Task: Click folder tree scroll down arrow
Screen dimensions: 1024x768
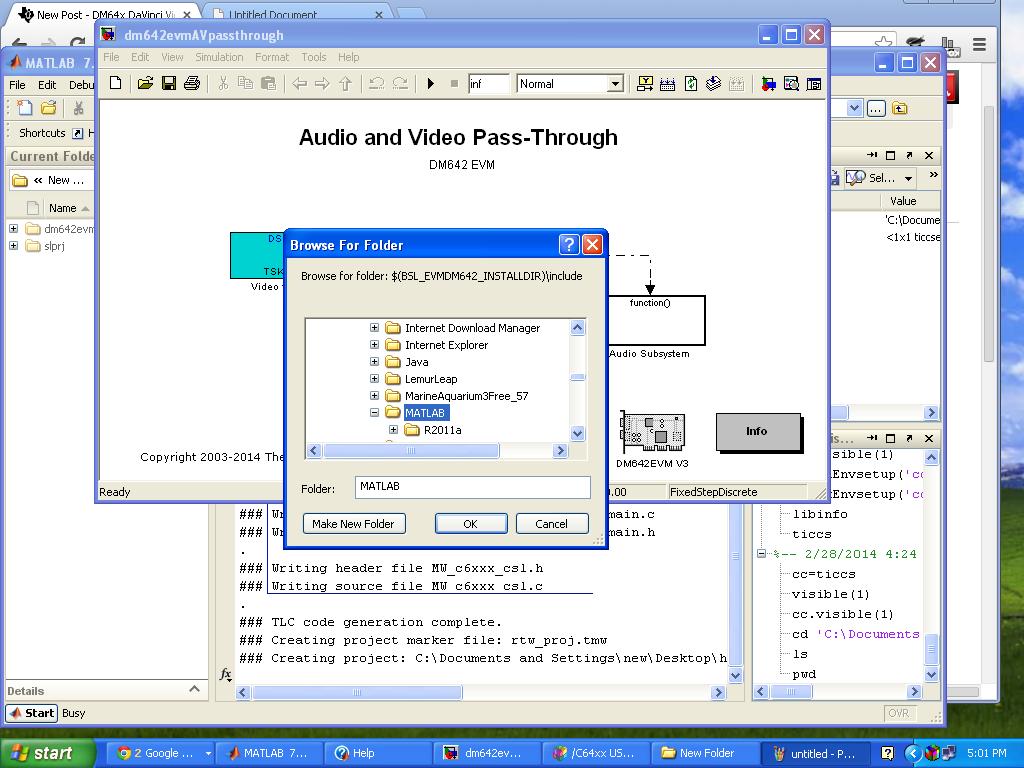Action: 577,432
